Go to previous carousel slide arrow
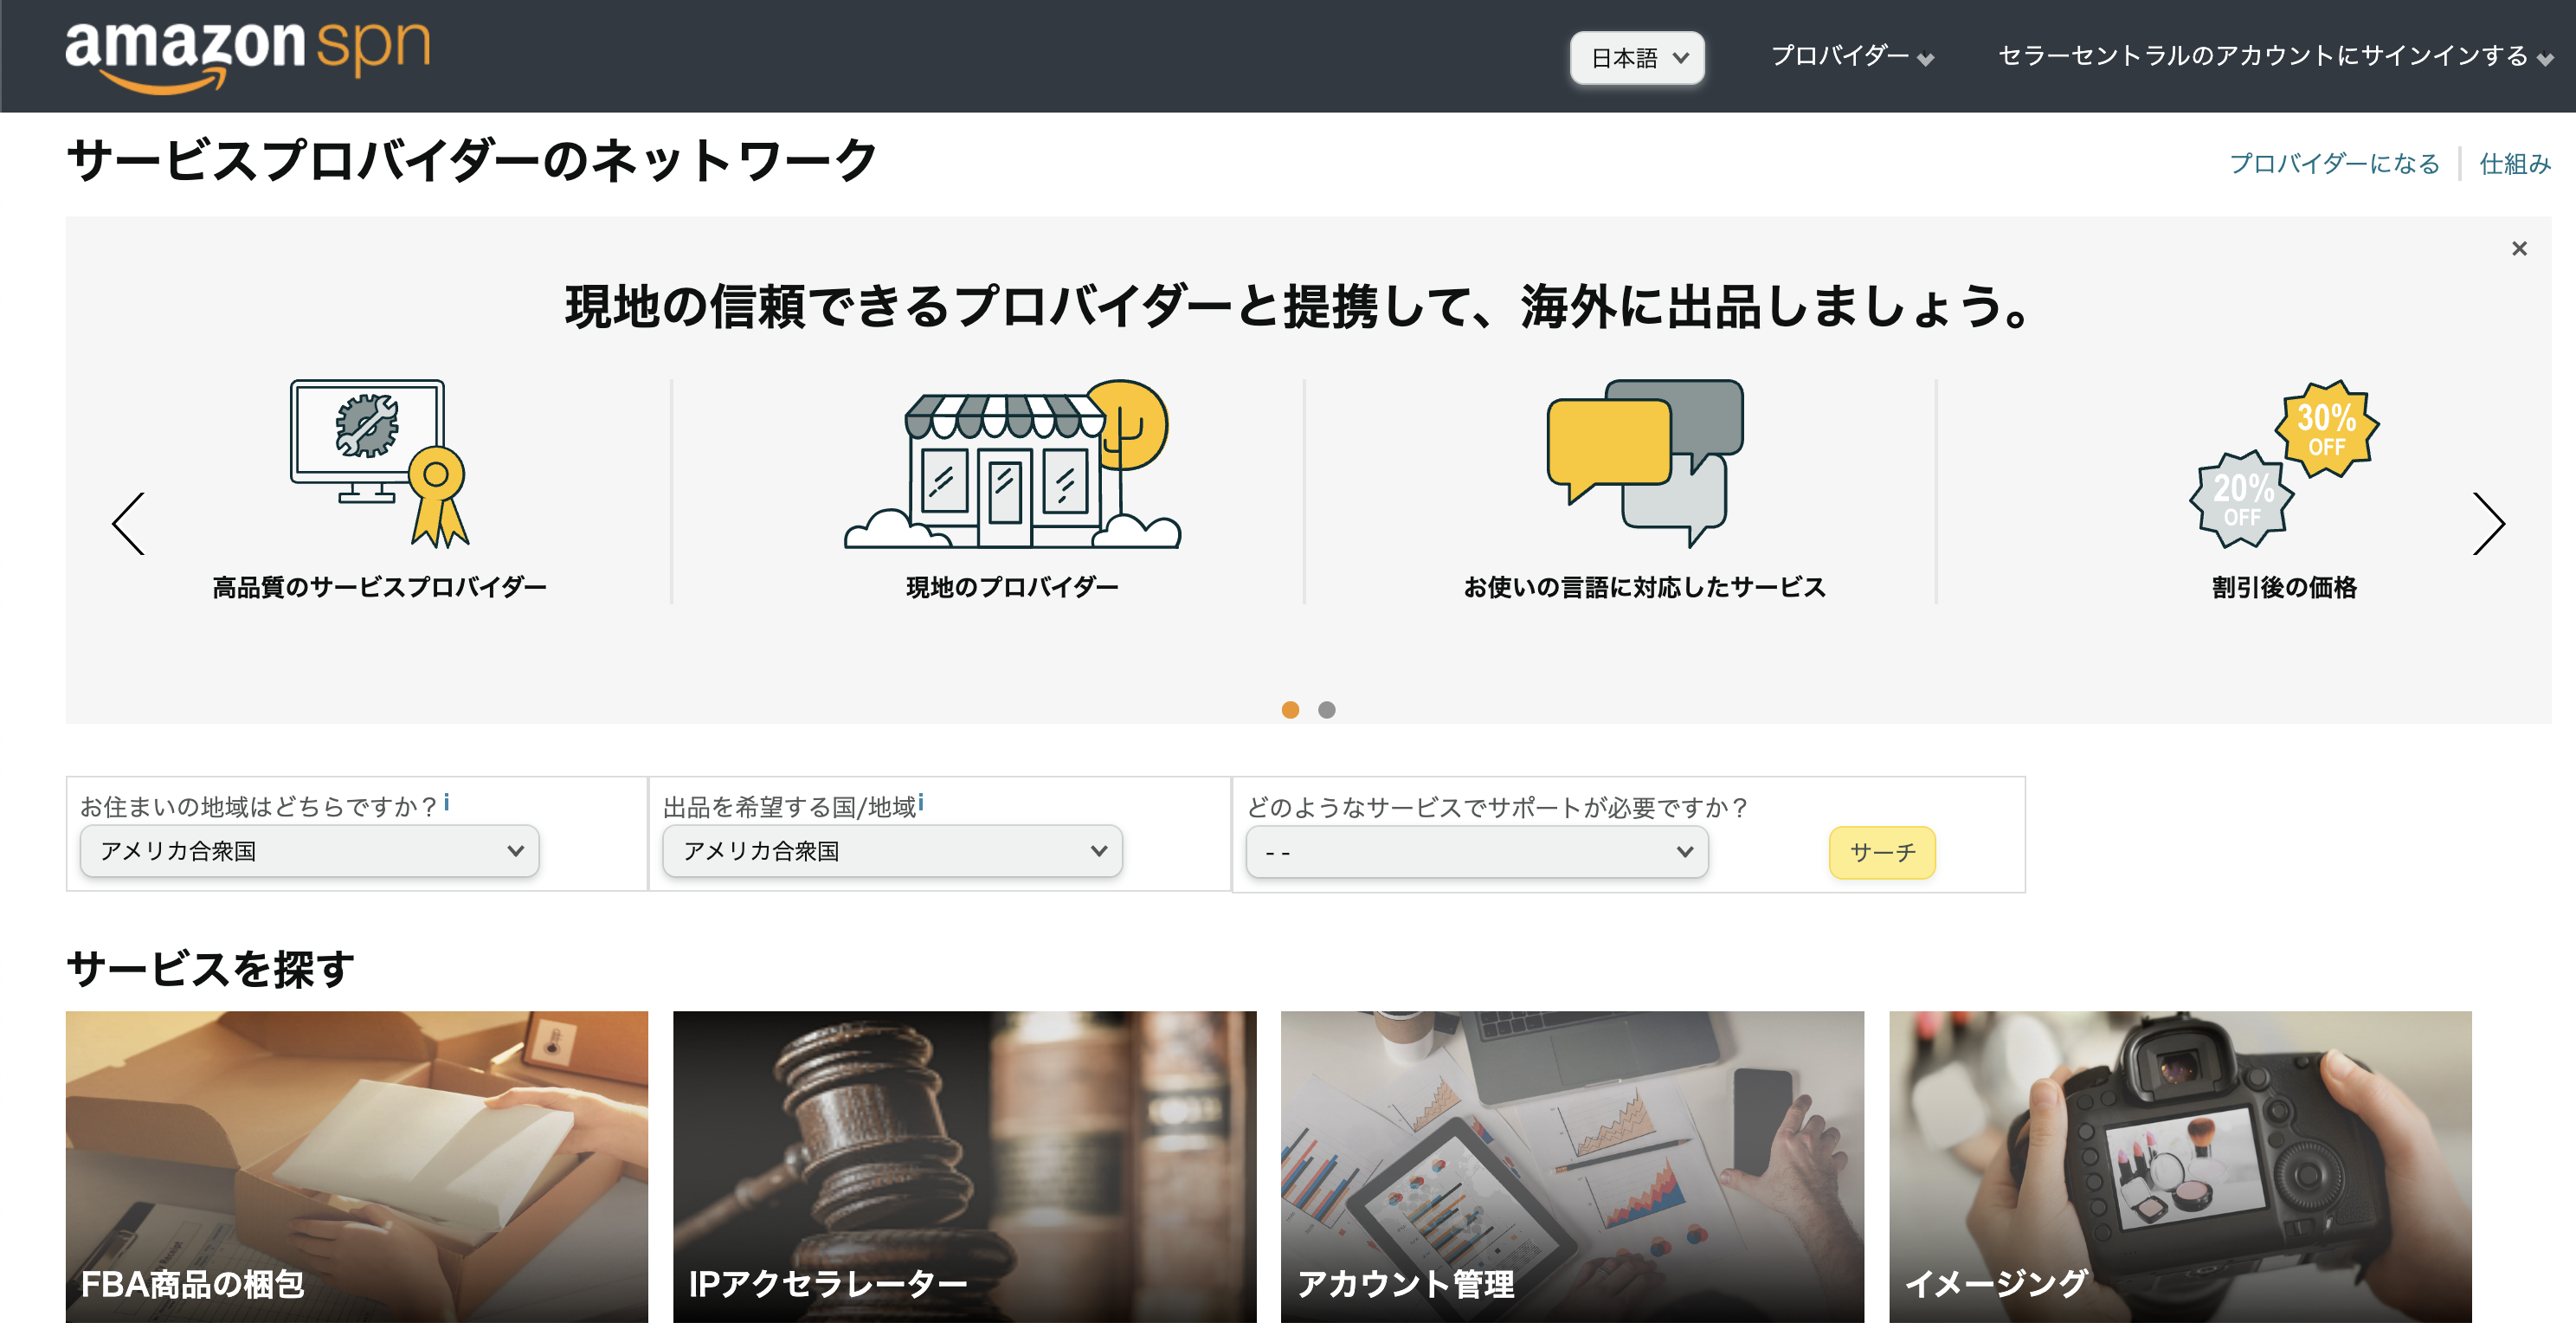 129,523
